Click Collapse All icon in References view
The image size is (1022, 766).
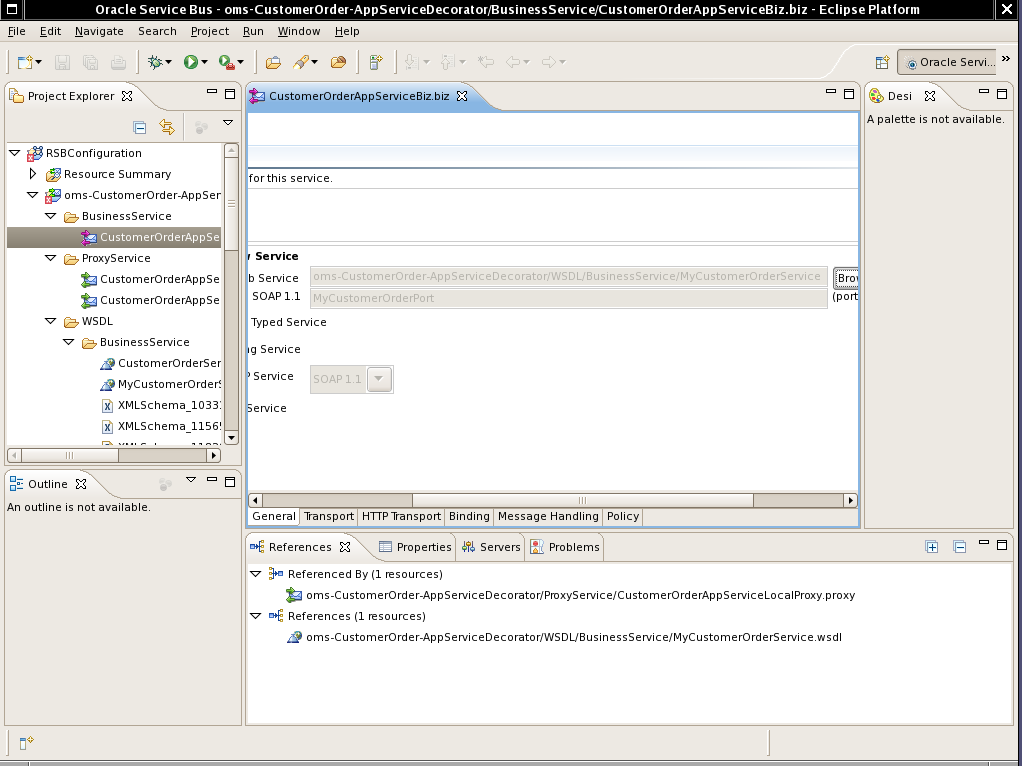959,547
